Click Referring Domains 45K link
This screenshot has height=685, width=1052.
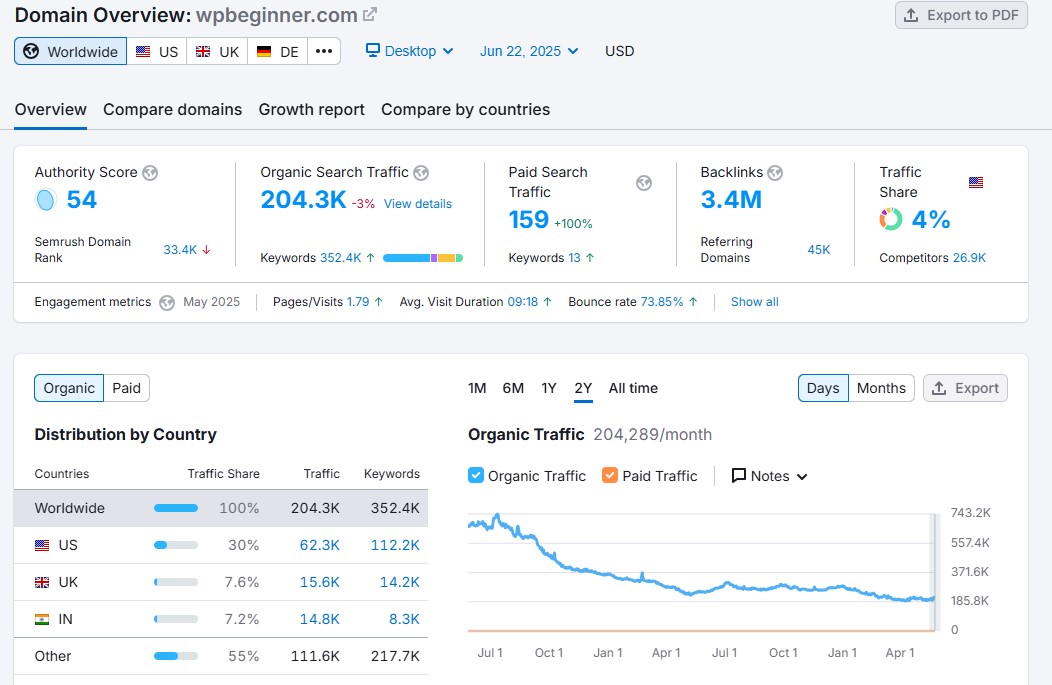coord(819,250)
